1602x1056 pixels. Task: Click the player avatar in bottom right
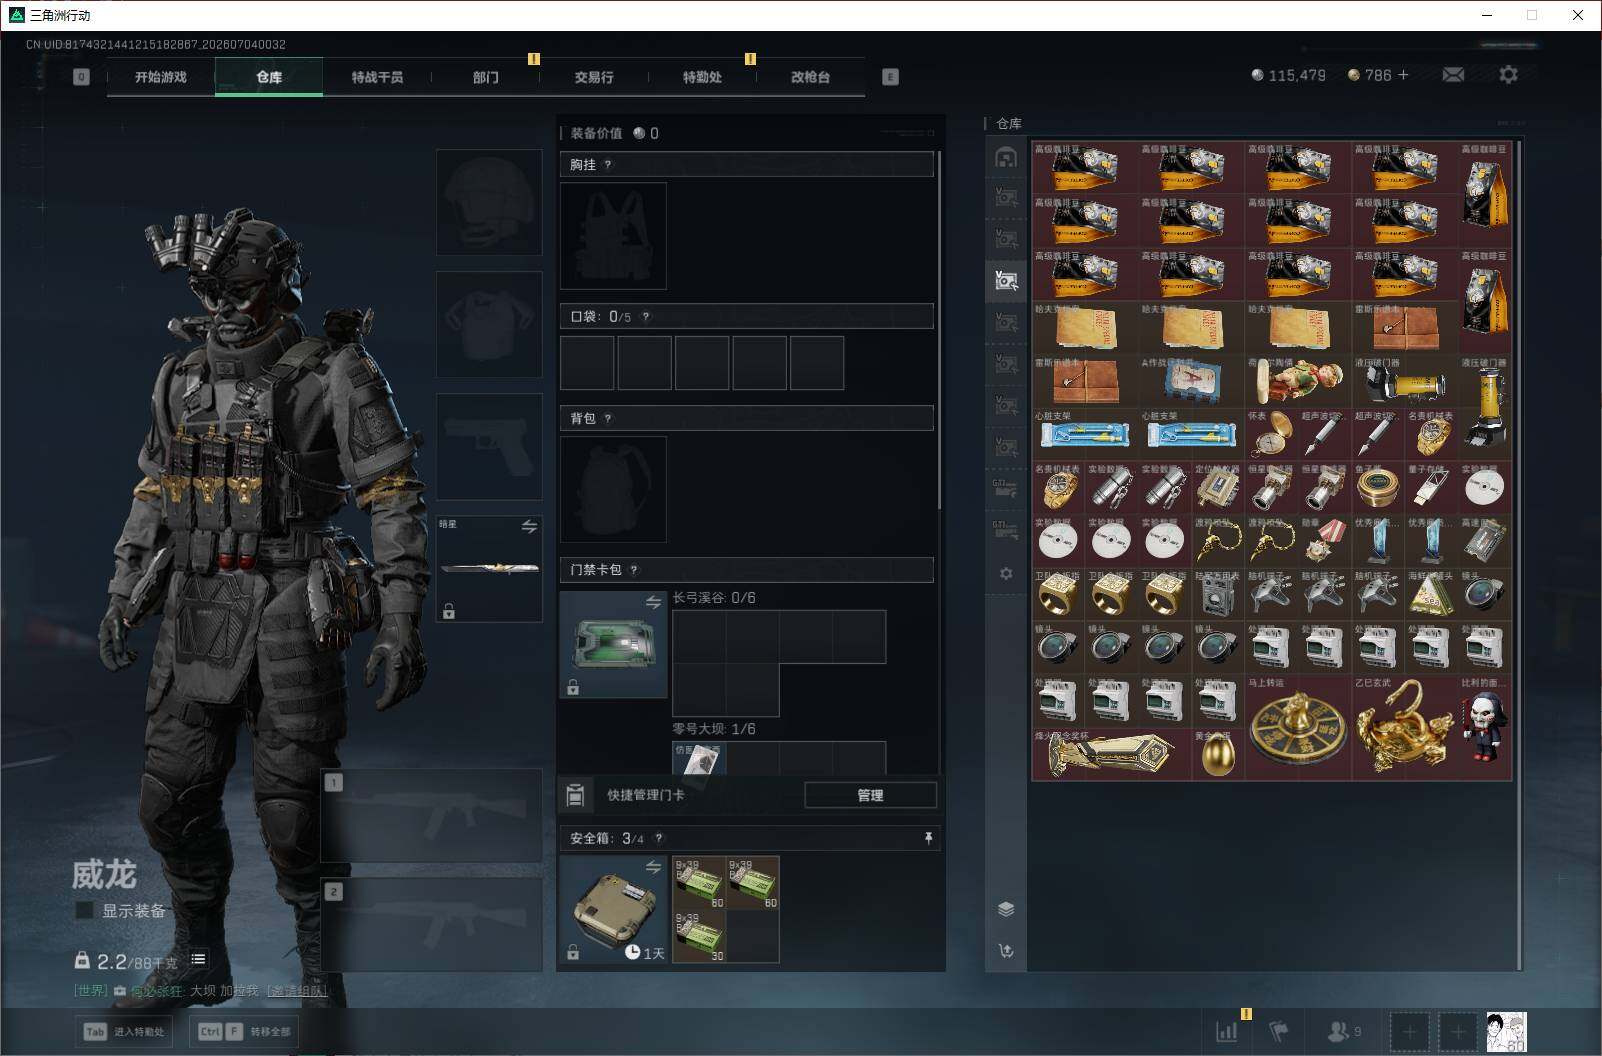pos(1506,1031)
